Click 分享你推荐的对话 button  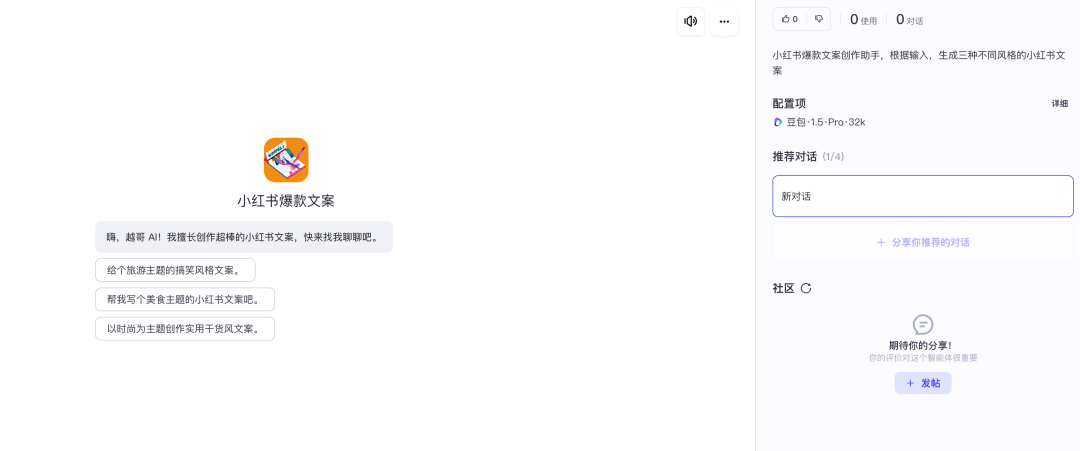[x=922, y=242]
